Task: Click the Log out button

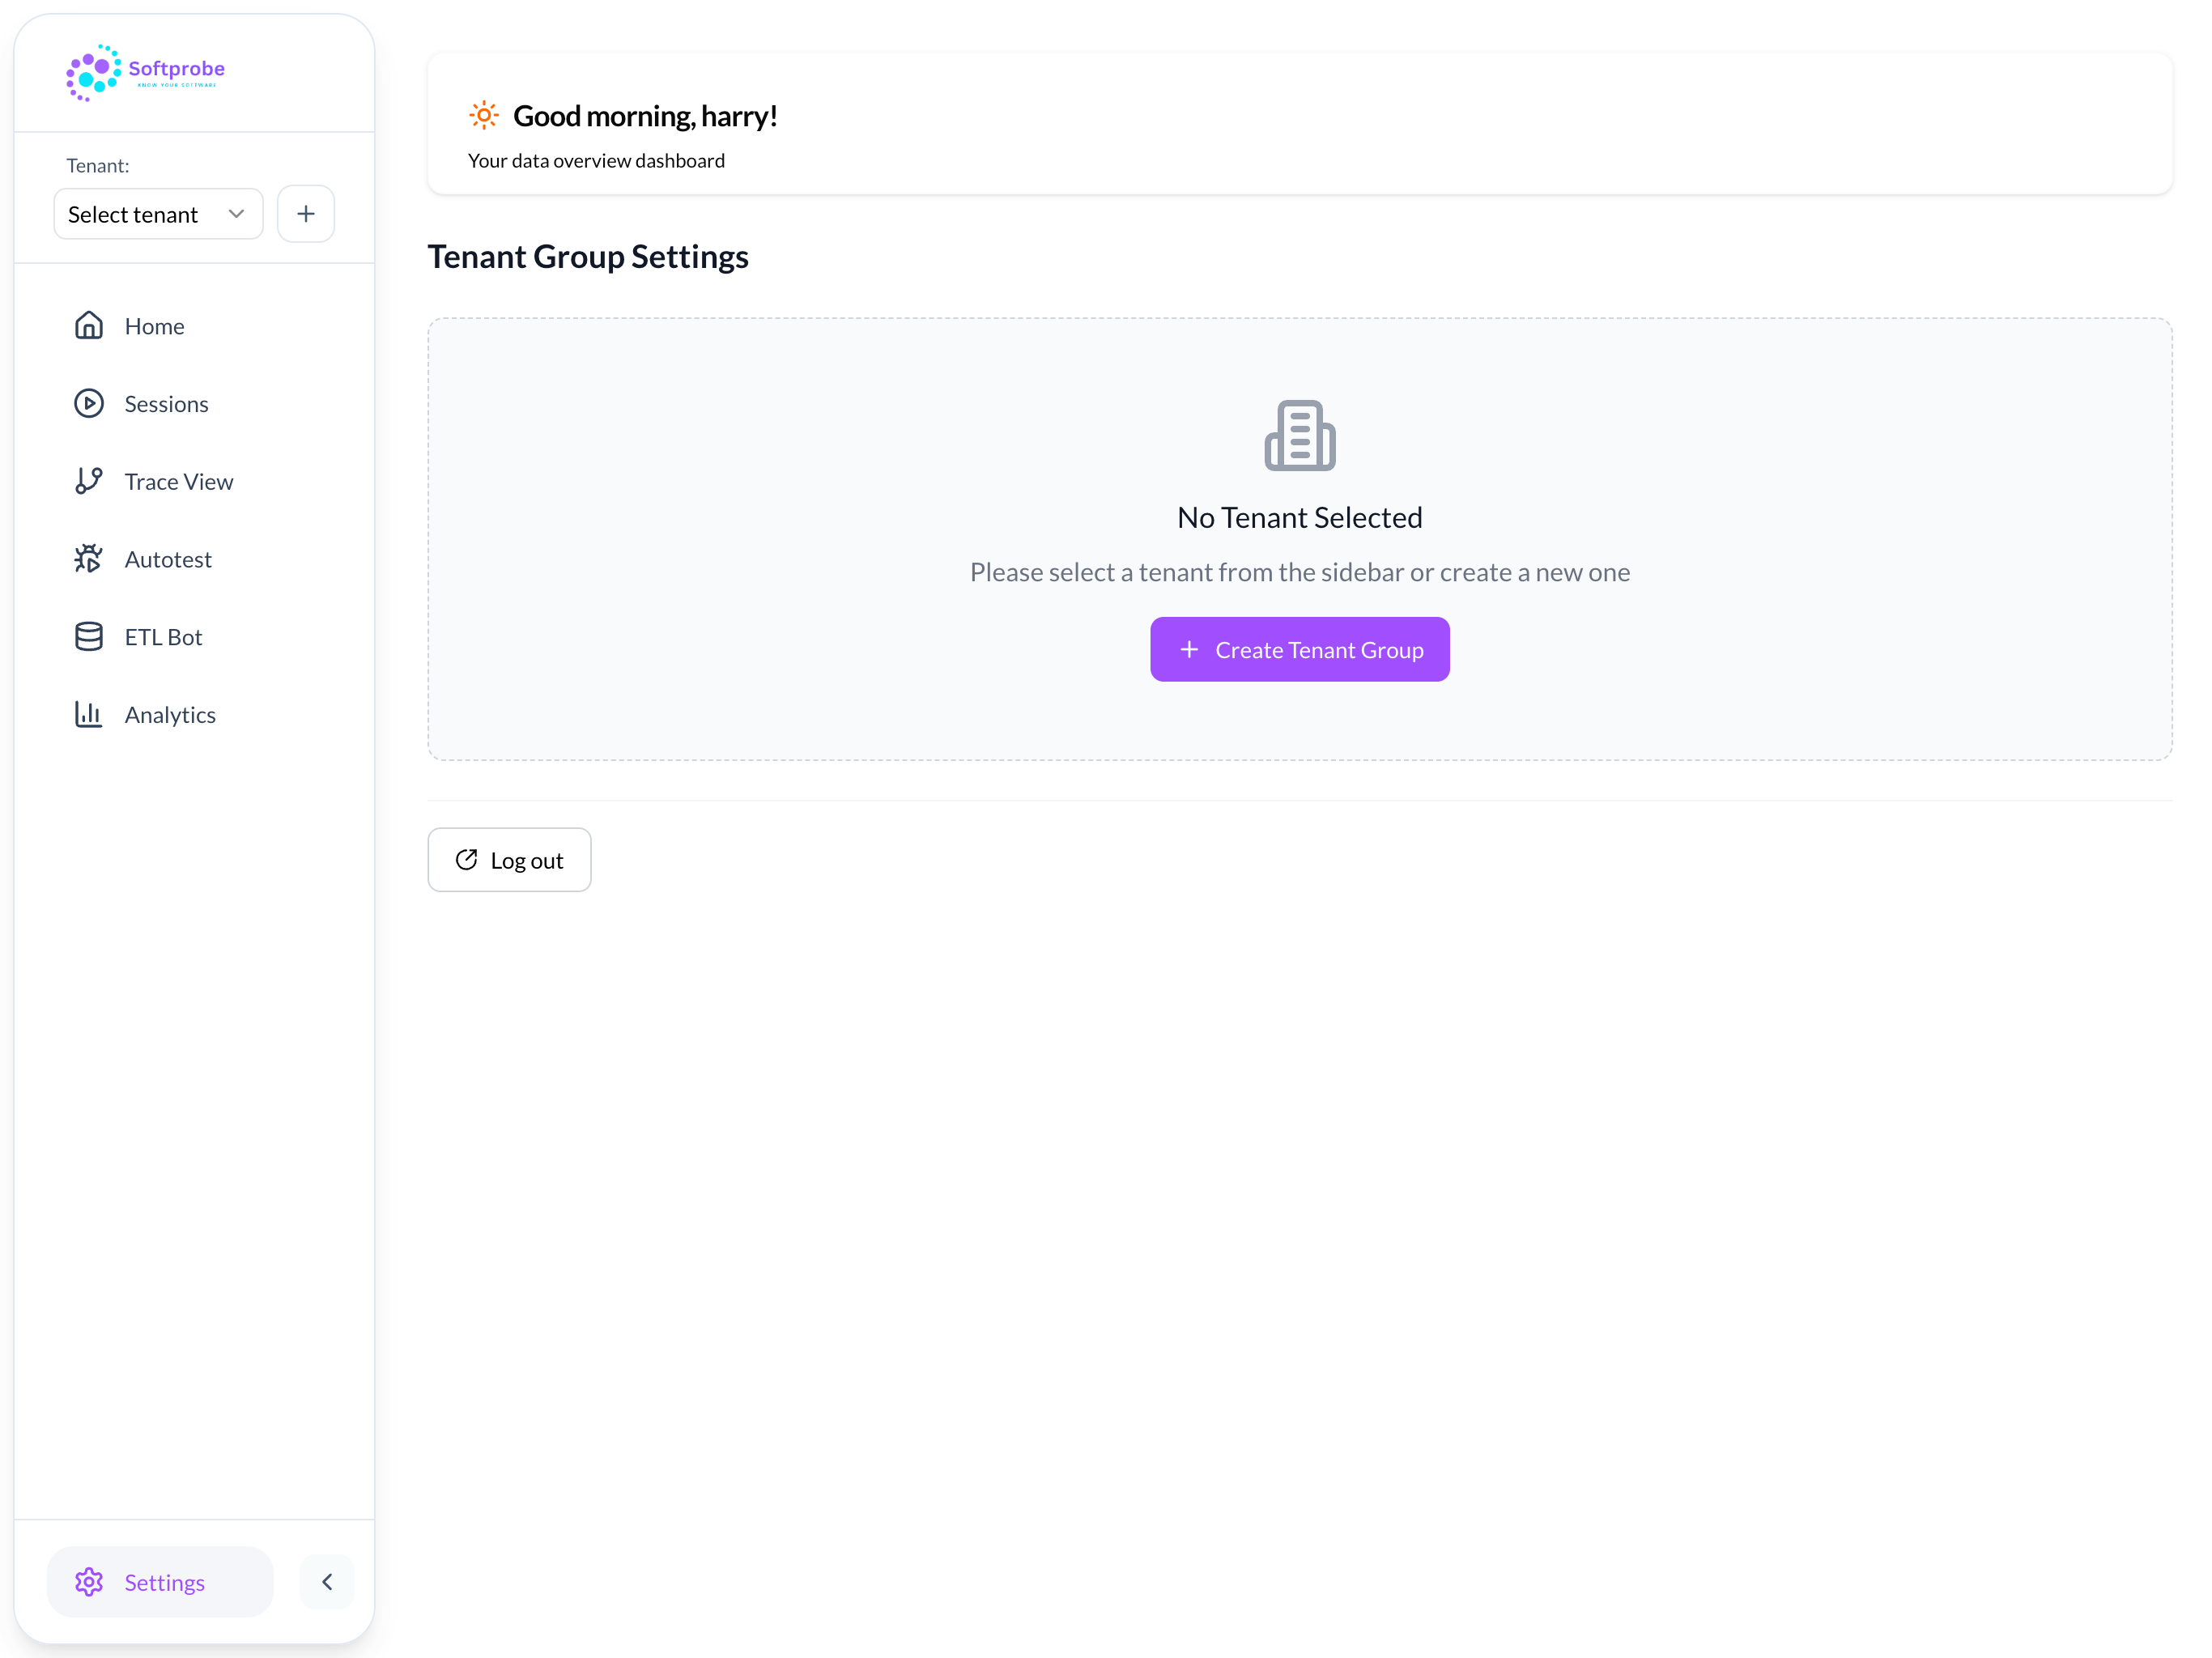Action: click(x=509, y=860)
